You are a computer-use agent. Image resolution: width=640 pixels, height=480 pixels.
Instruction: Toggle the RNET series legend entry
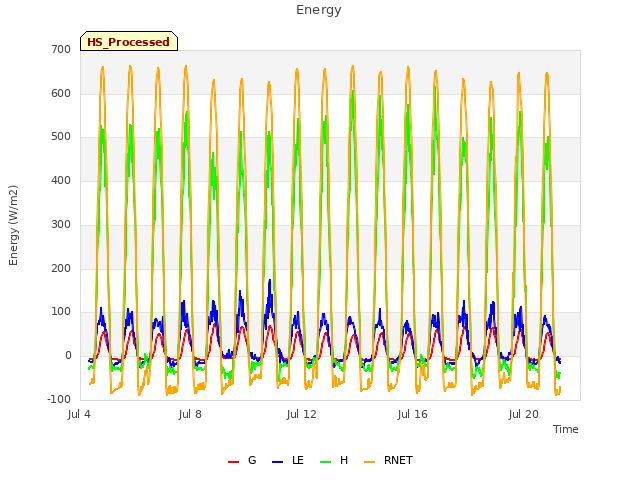(x=388, y=460)
